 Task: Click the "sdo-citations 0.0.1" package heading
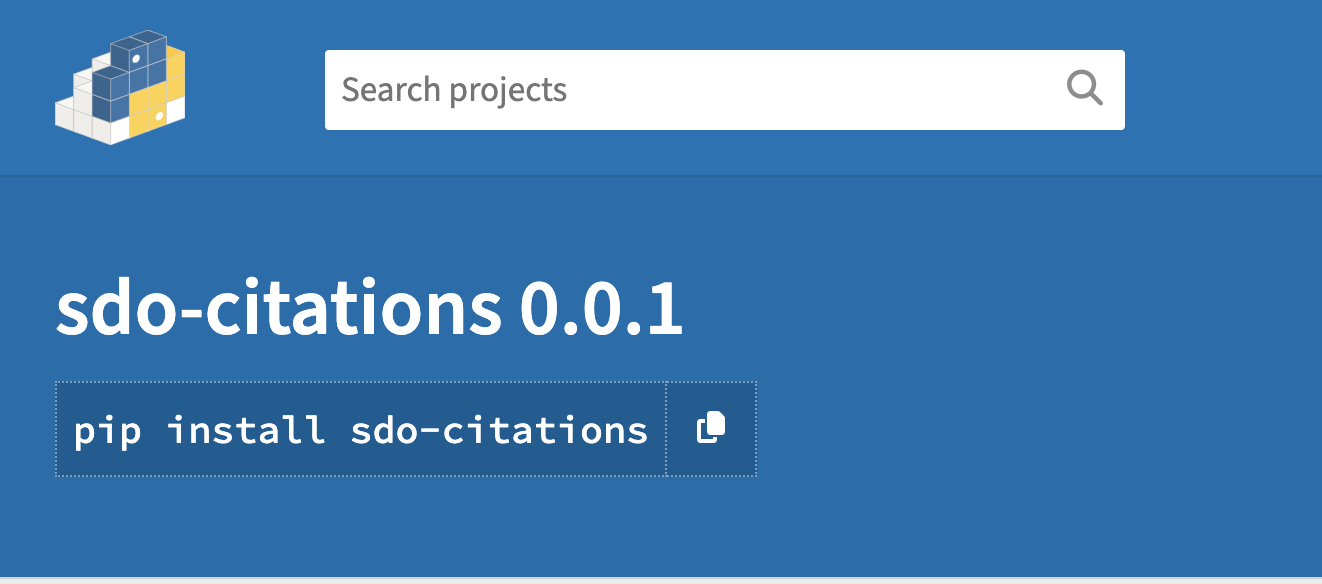point(369,308)
